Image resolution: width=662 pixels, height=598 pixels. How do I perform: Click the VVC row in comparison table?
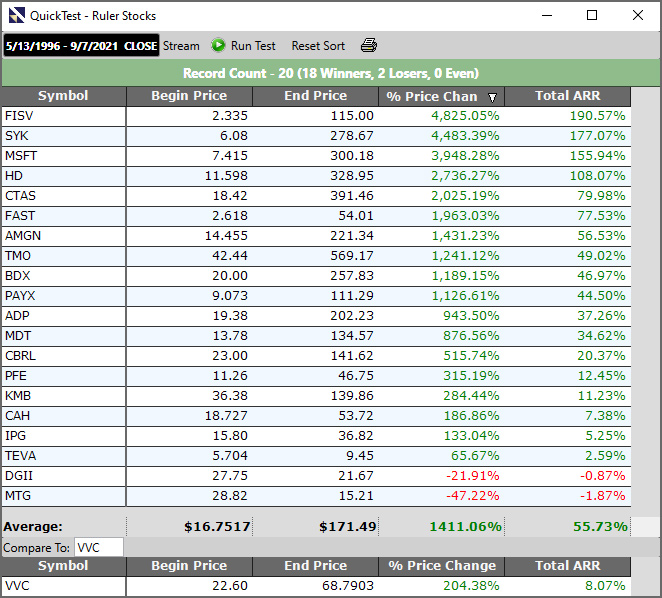[x=316, y=586]
